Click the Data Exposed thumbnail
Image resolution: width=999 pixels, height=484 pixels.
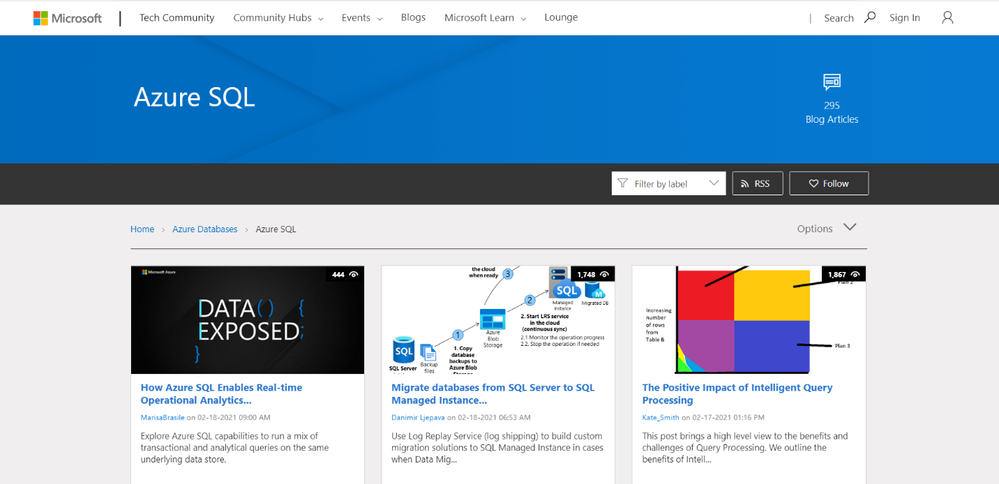tap(248, 320)
